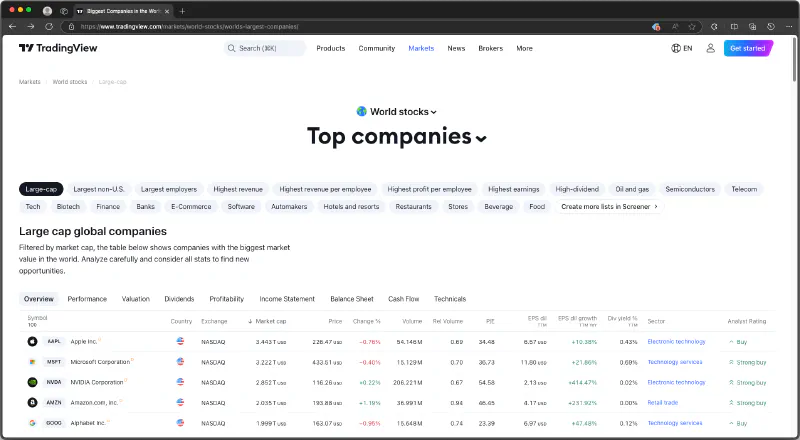Switch to the Valuation tab
This screenshot has width=800, height=440.
point(136,299)
